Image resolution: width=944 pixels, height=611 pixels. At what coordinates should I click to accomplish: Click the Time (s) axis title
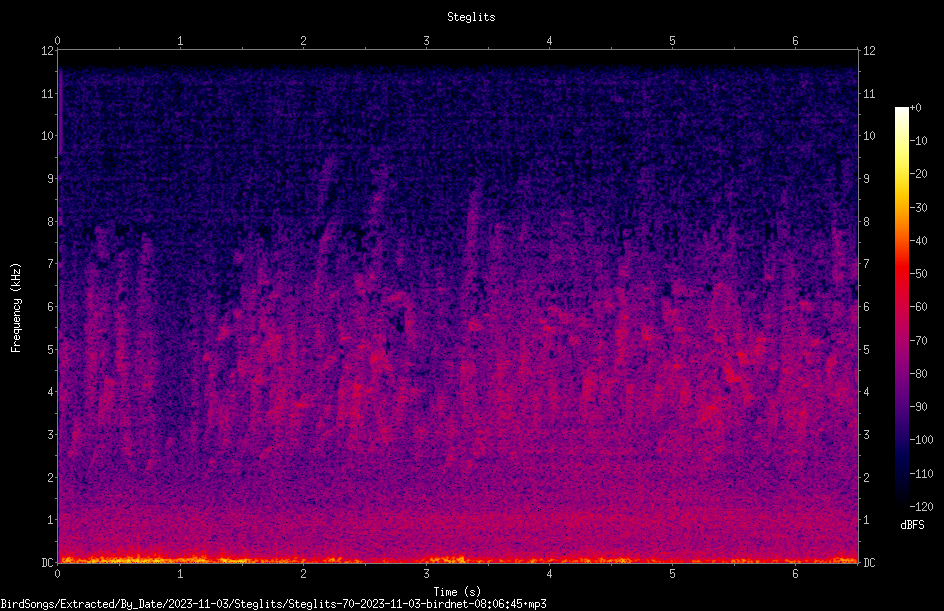tap(457, 592)
